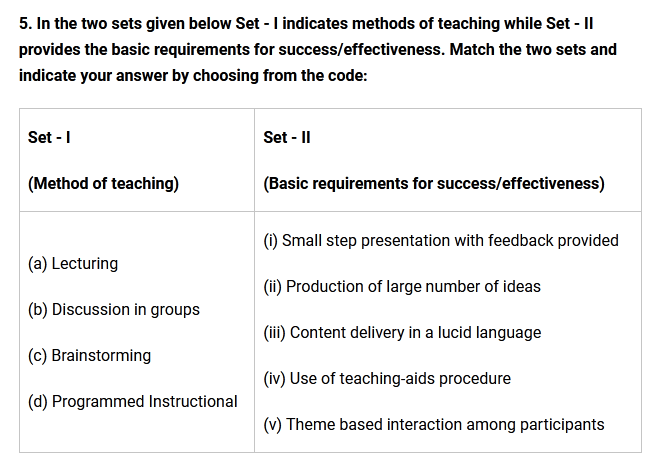Viewport: 659px width, 463px height.
Task: Select option (c) Brainstorming
Action: pos(90,356)
